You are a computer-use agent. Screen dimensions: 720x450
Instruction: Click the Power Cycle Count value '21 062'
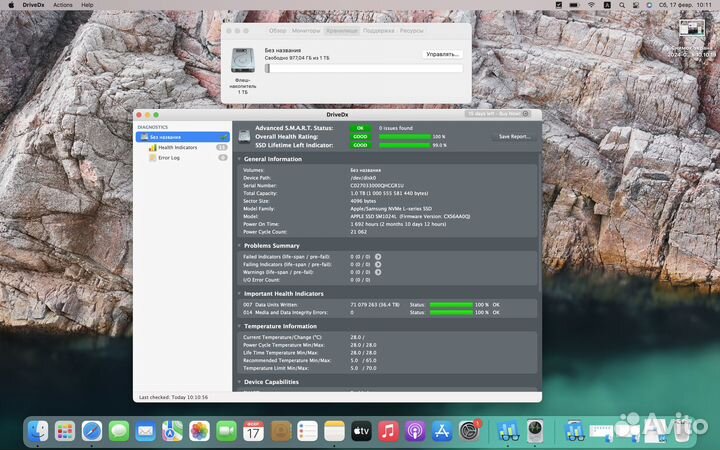tap(359, 232)
